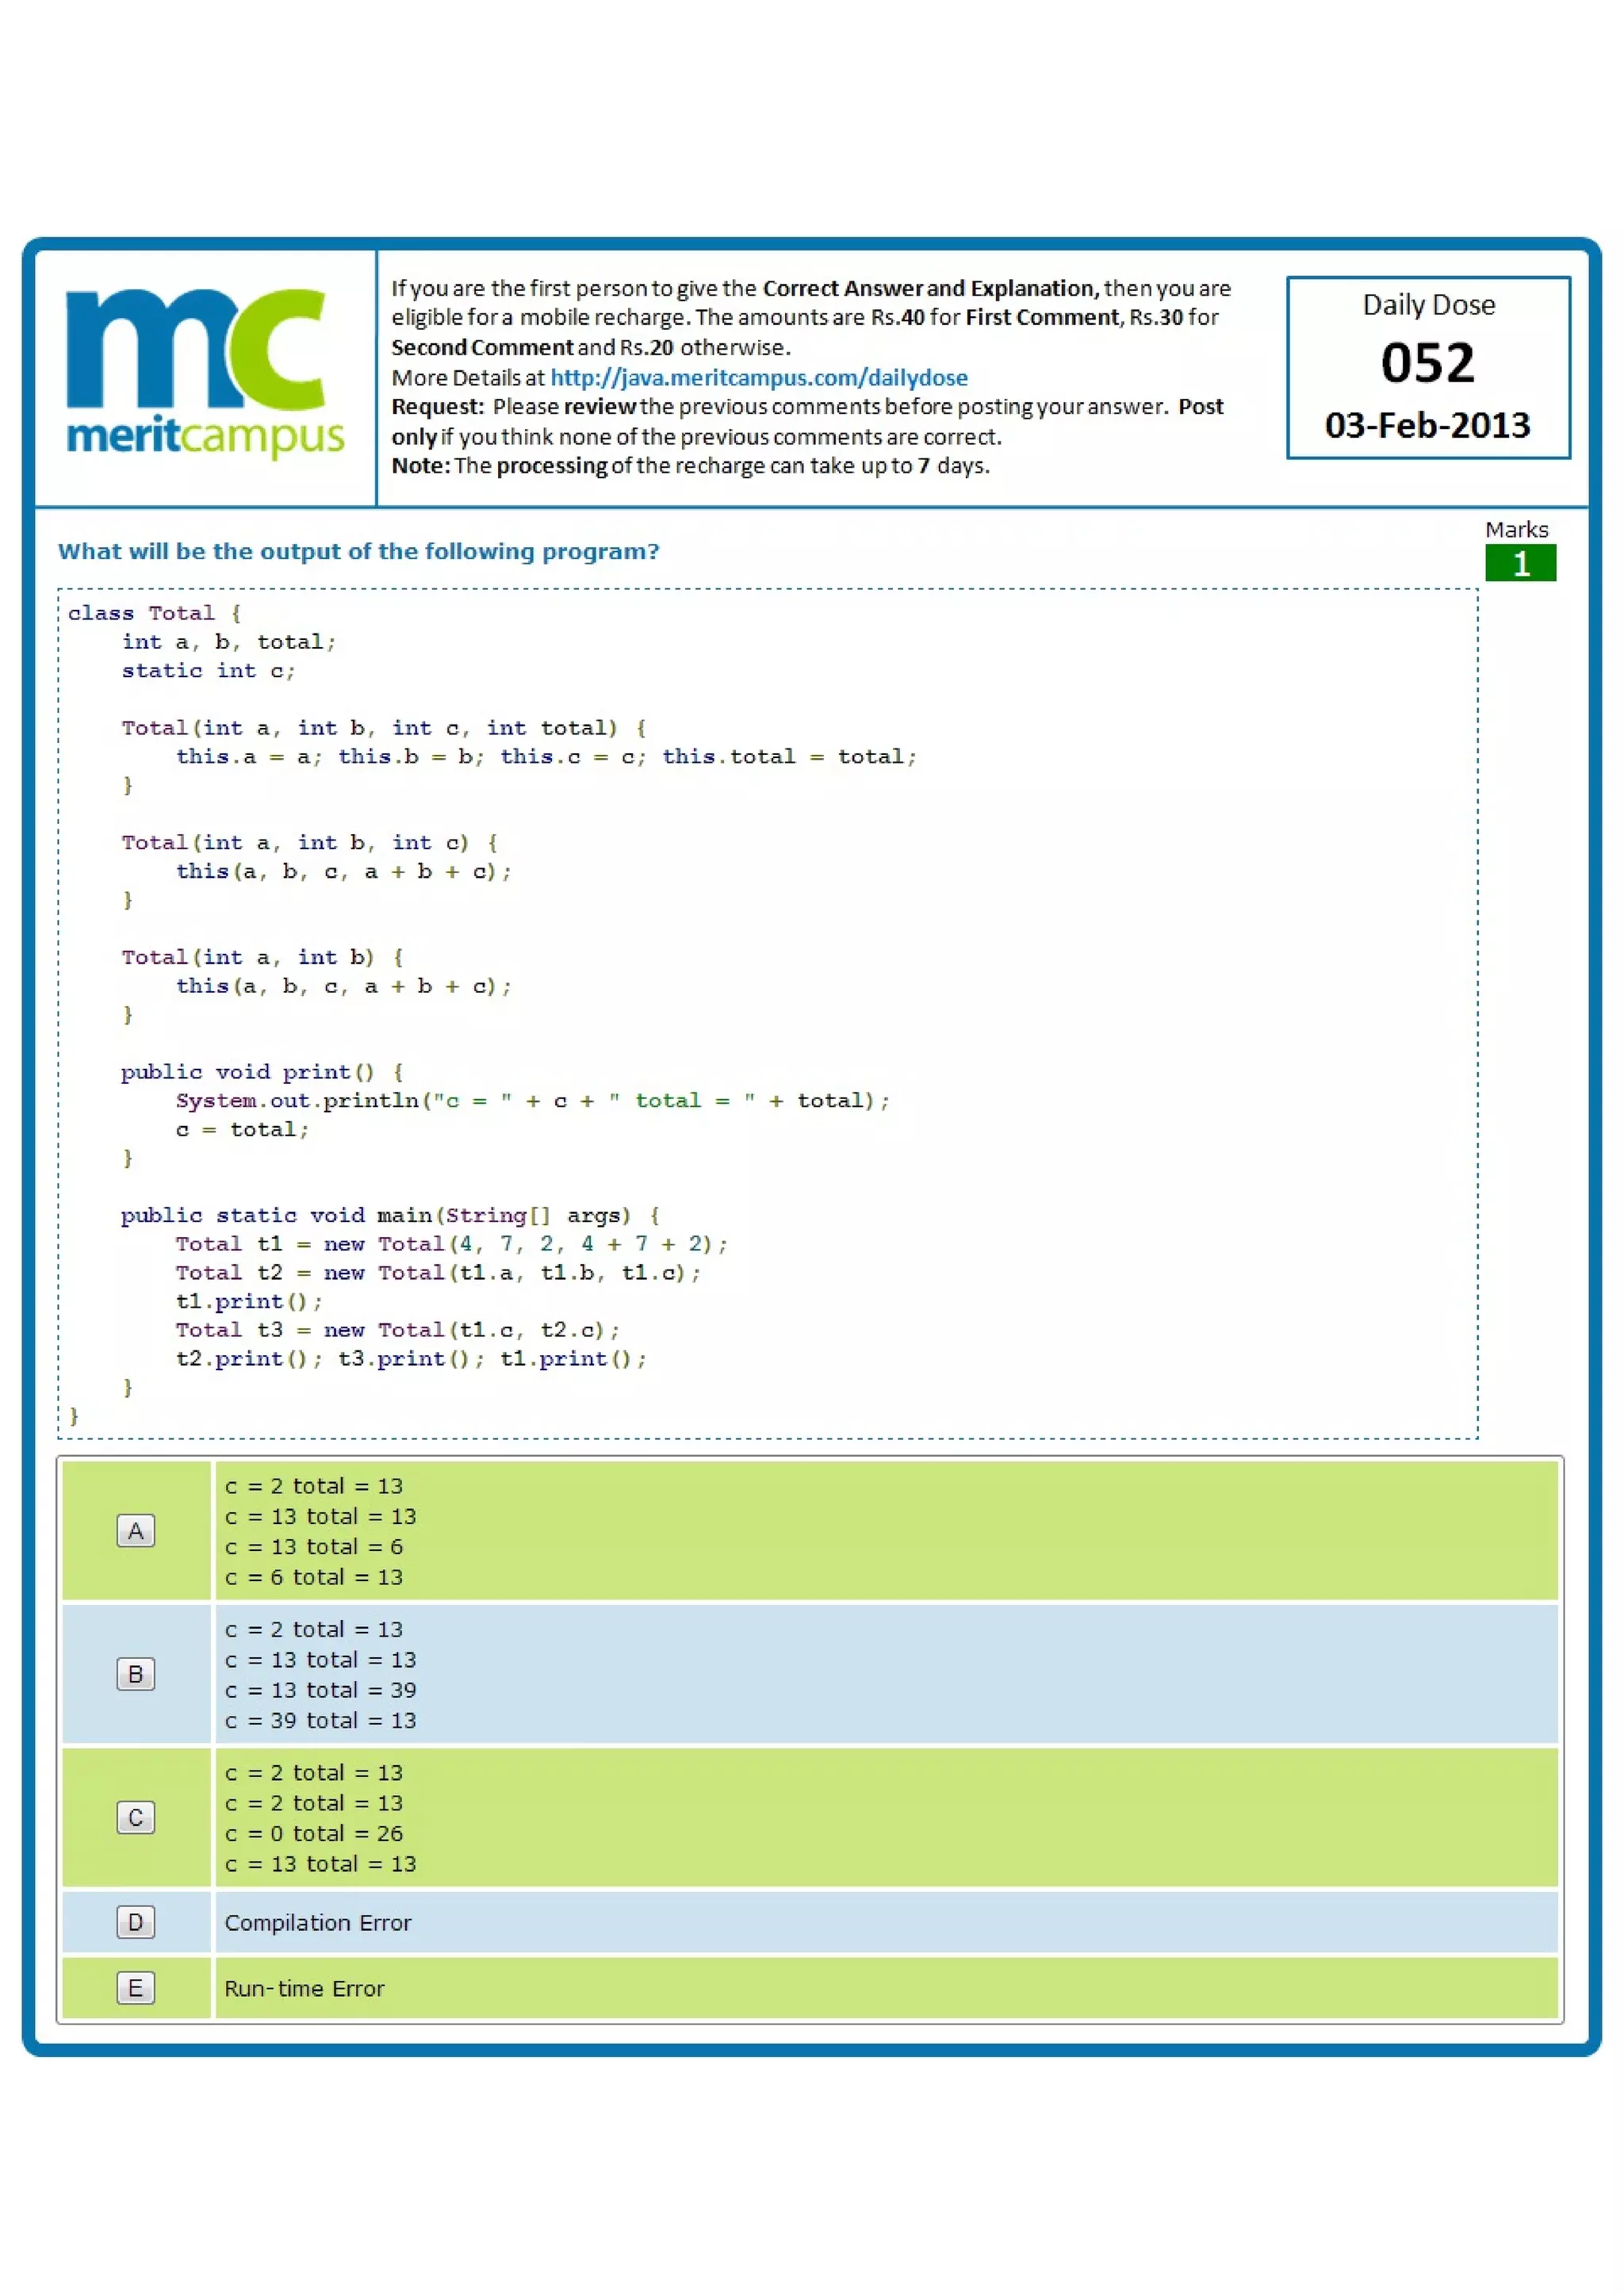Click the System.out.println code line
The image size is (1624, 2294).
click(532, 1100)
